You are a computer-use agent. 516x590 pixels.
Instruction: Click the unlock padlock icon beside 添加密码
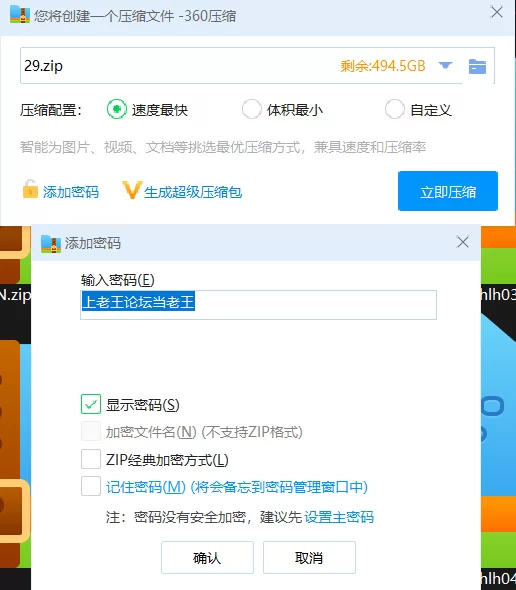30,189
